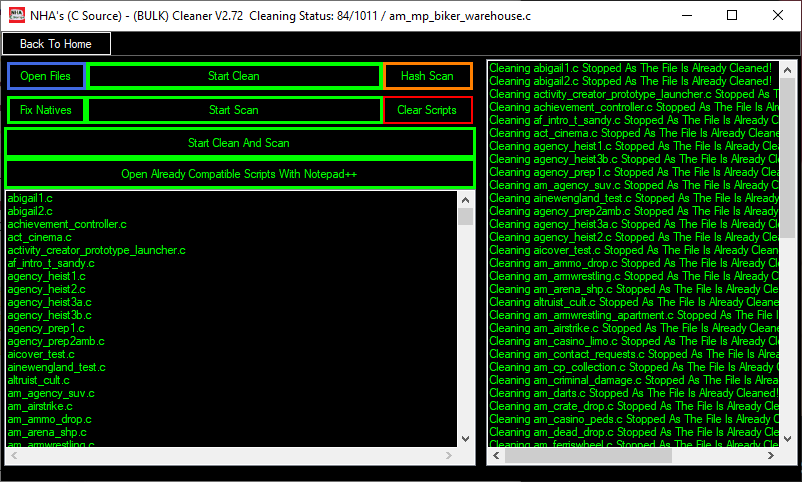Click log line for am_darts.c
This screenshot has width=802, height=482.
(634, 393)
